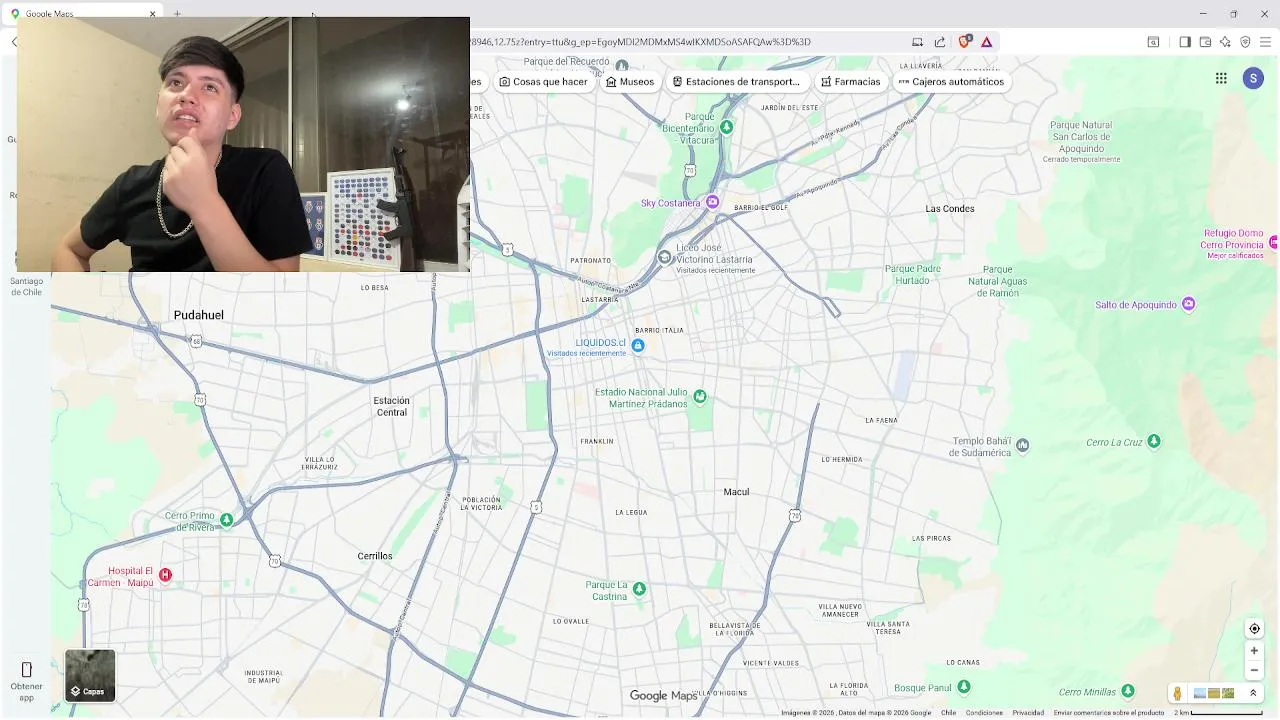Select the Cerro La Cruz park pin
Image resolution: width=1280 pixels, height=720 pixels.
(x=1154, y=441)
